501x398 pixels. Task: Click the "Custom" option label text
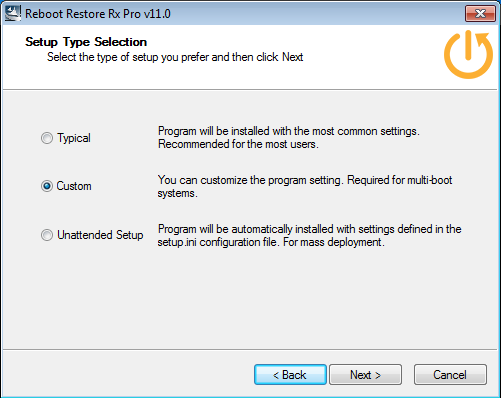74,186
